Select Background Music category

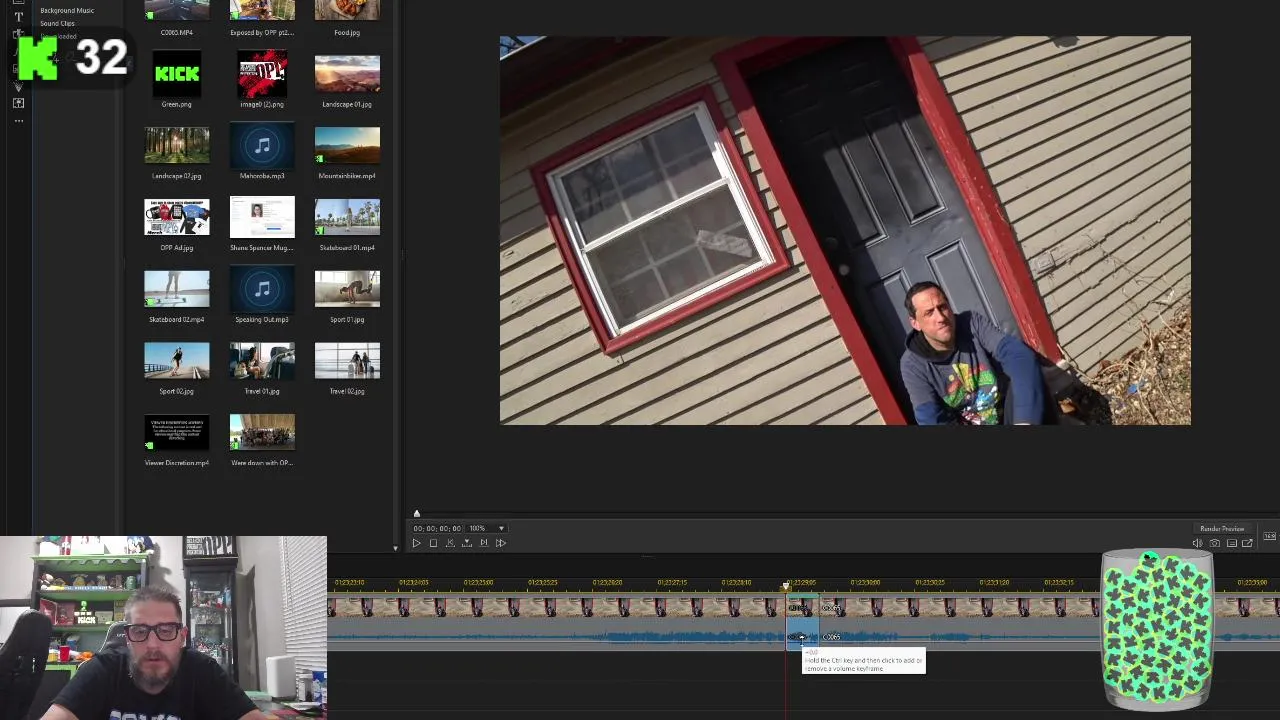[x=67, y=10]
